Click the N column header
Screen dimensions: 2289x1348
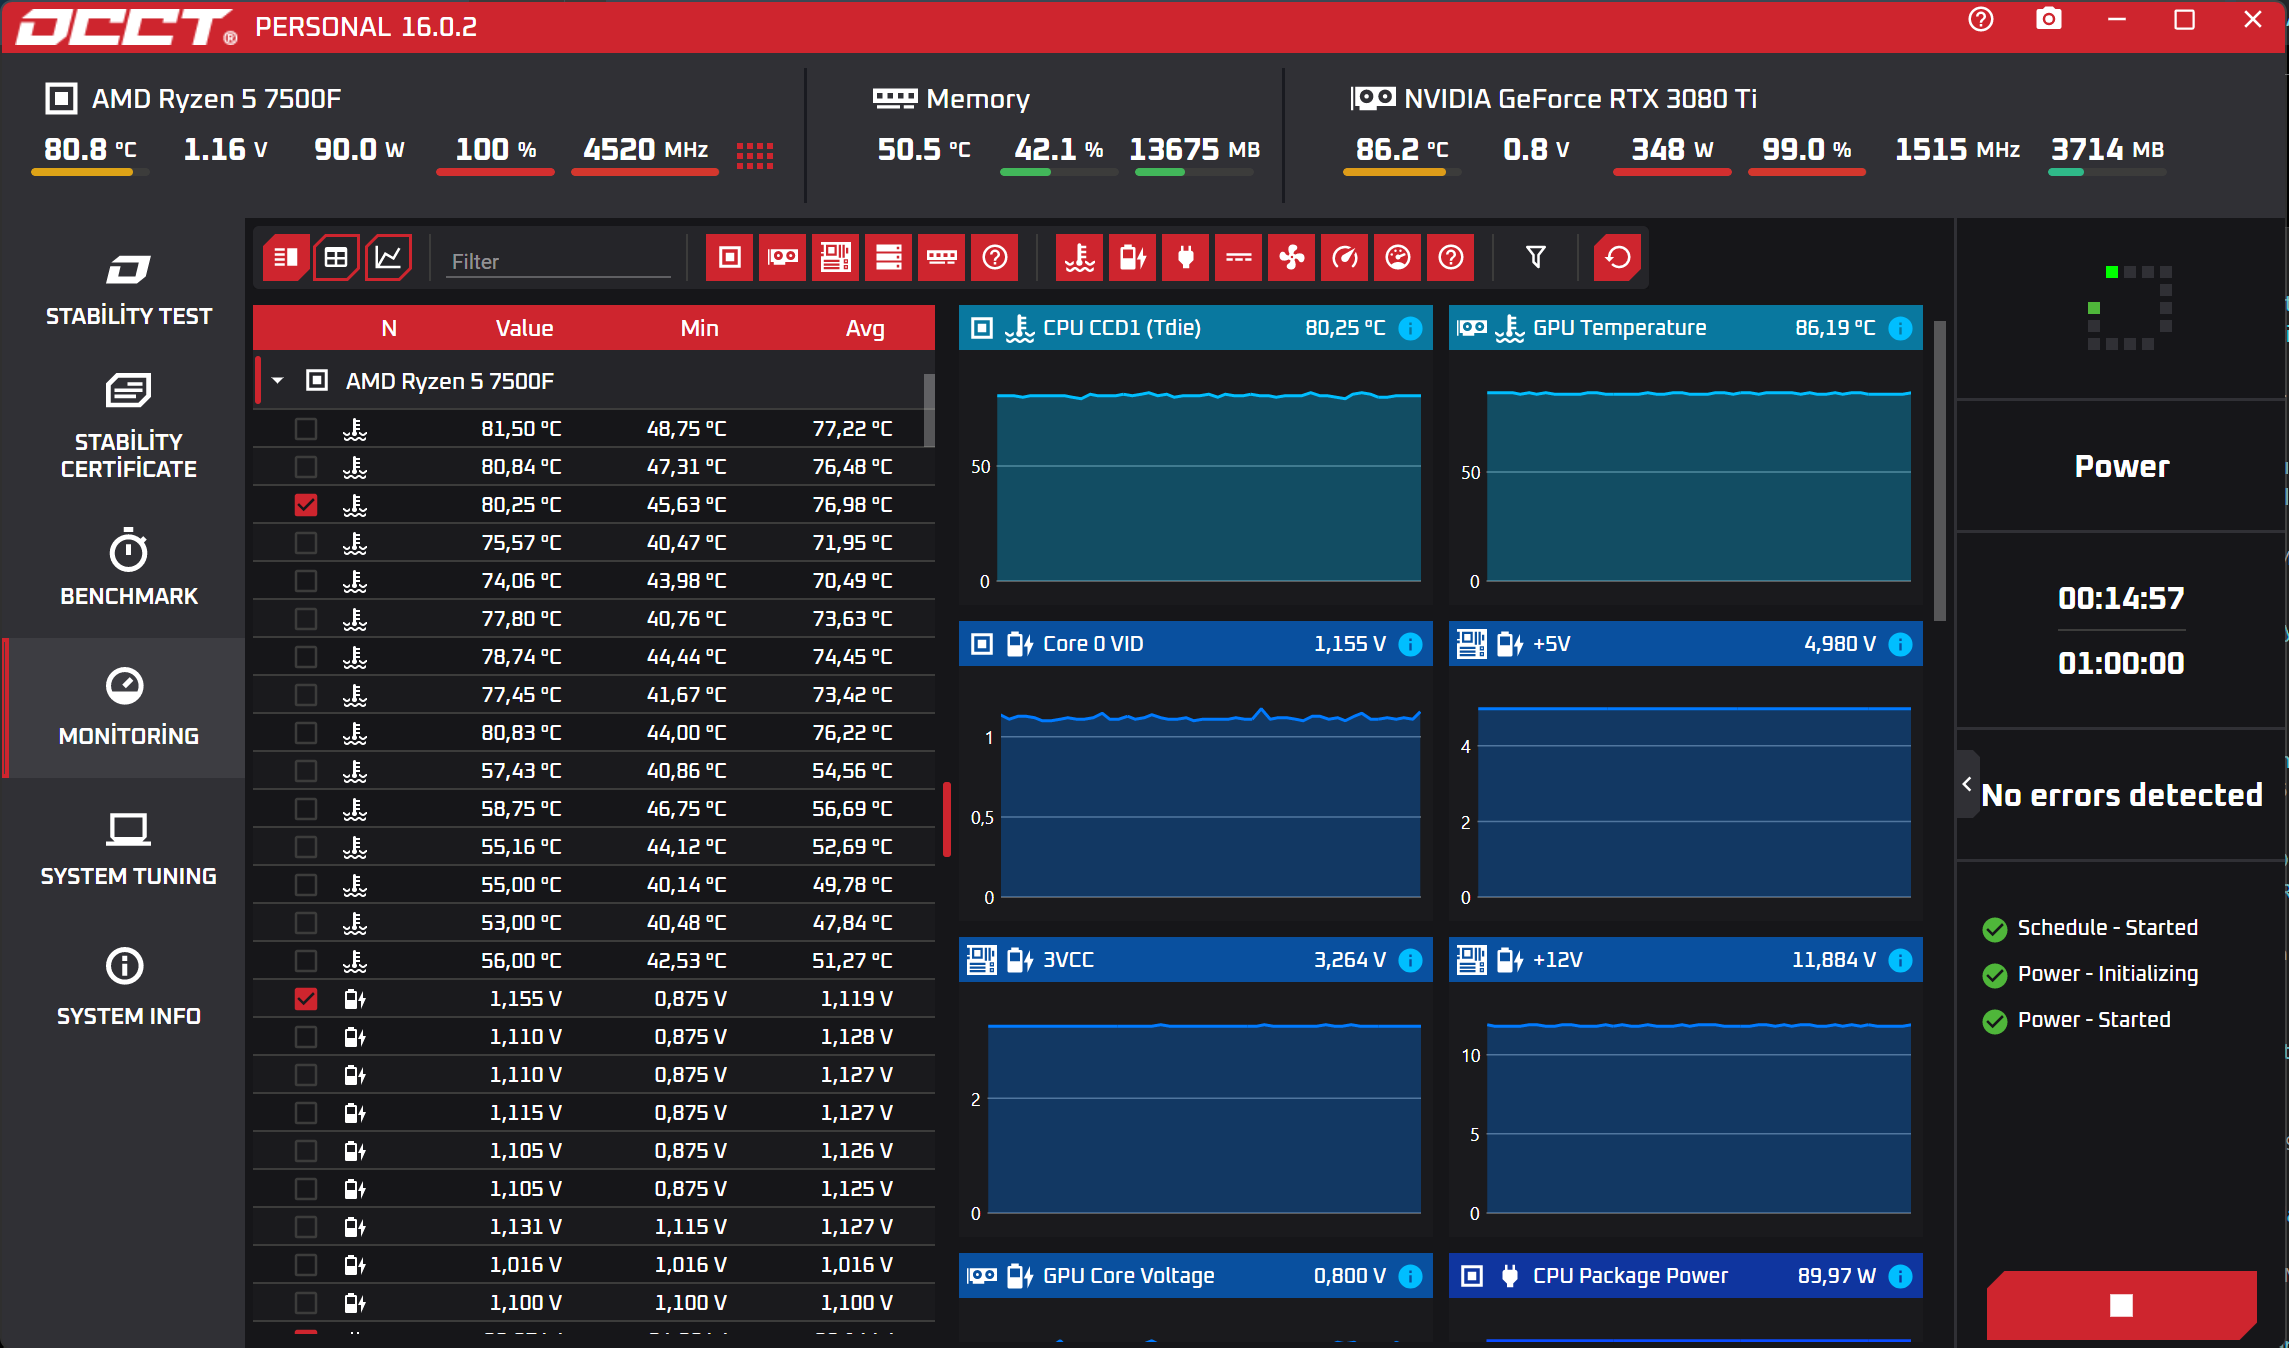pyautogui.click(x=389, y=328)
